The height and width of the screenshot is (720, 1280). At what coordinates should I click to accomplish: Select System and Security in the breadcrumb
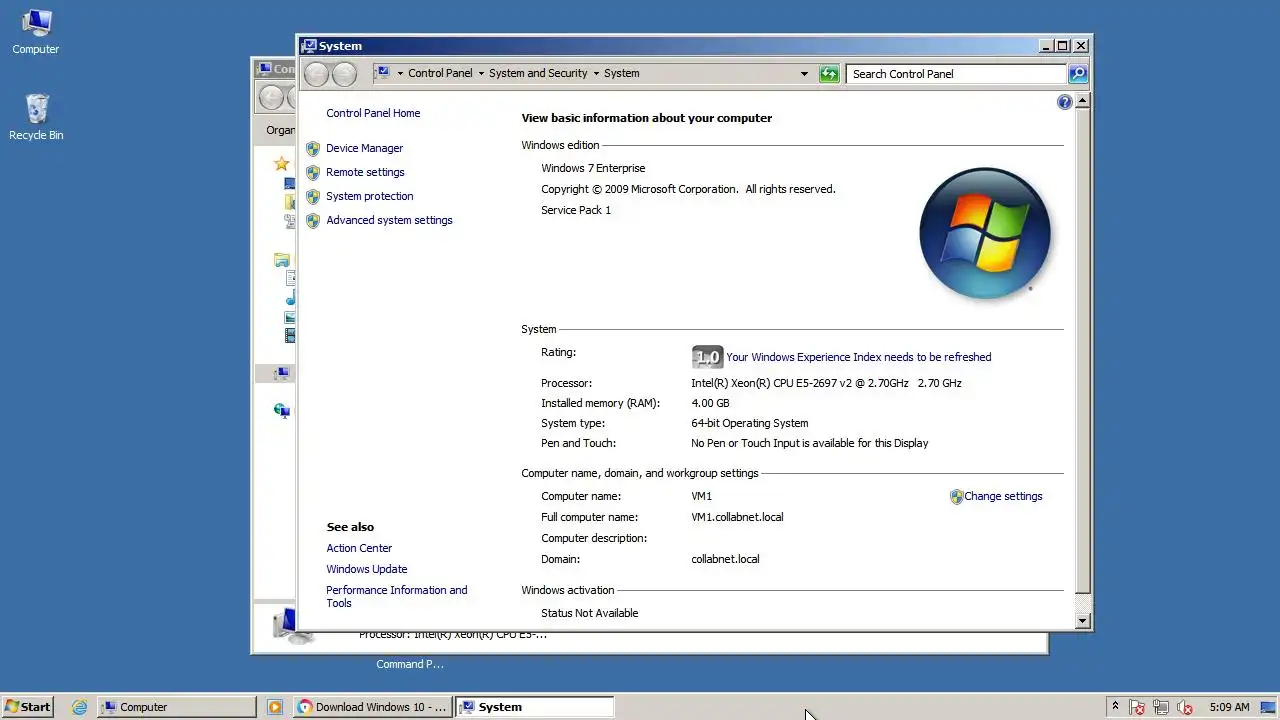tap(538, 74)
